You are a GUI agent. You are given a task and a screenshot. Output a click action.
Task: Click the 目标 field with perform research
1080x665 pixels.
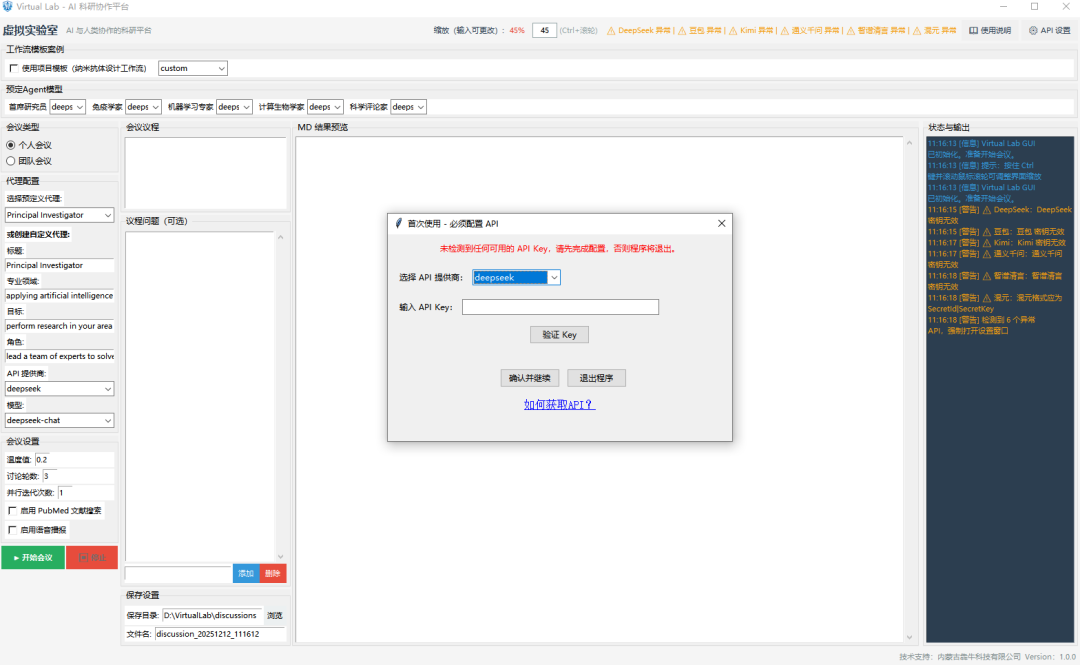tap(59, 326)
